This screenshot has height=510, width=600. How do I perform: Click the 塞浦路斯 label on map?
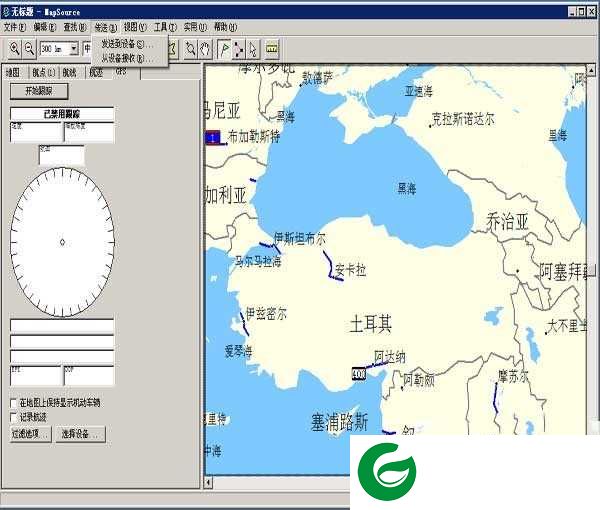tap(340, 422)
